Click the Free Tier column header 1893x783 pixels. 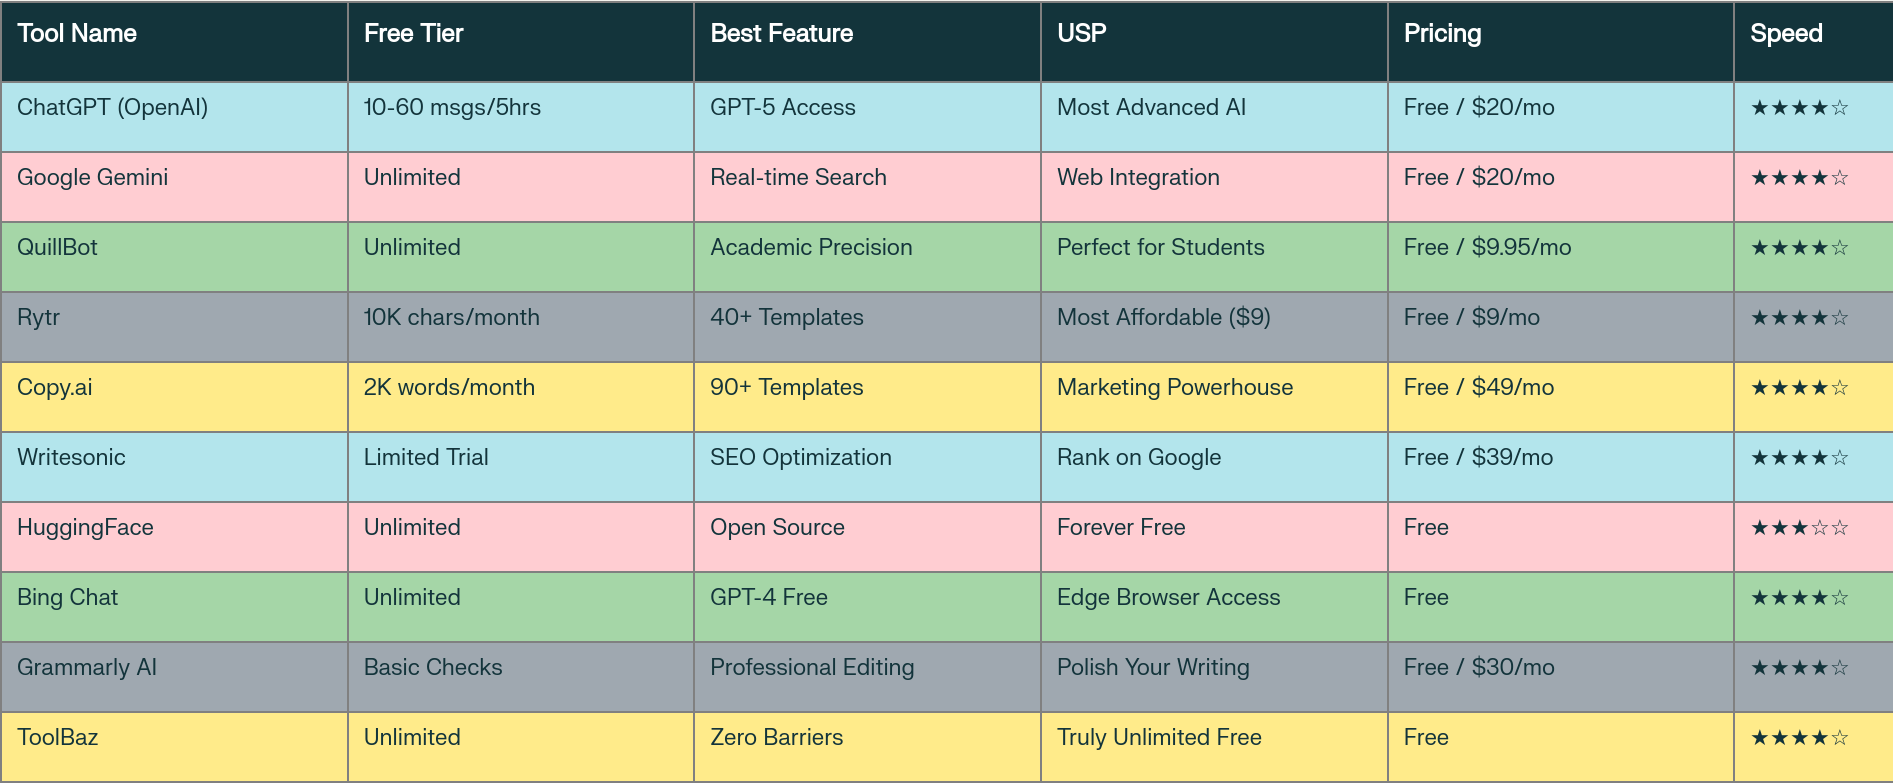[413, 34]
